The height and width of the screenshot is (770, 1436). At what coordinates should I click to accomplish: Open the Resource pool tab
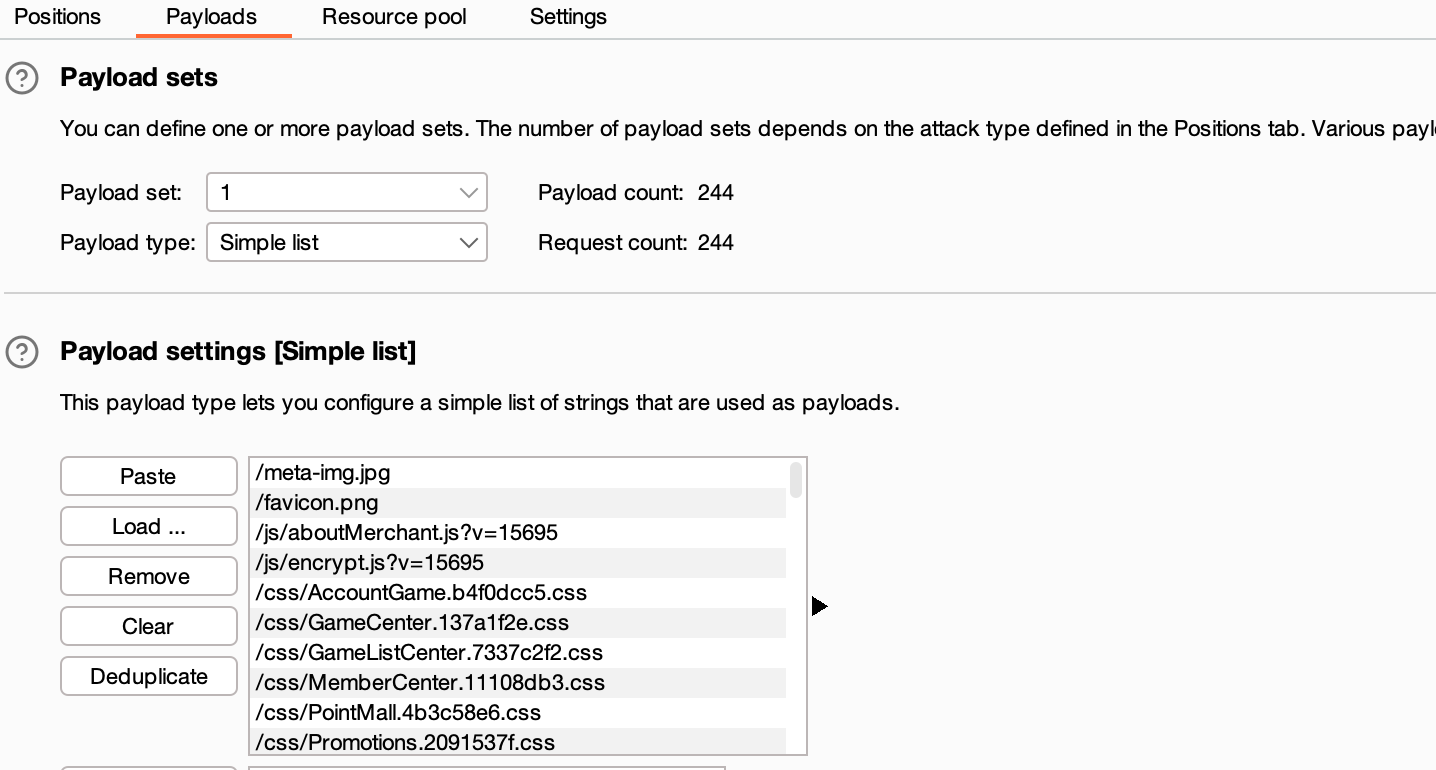[x=394, y=17]
